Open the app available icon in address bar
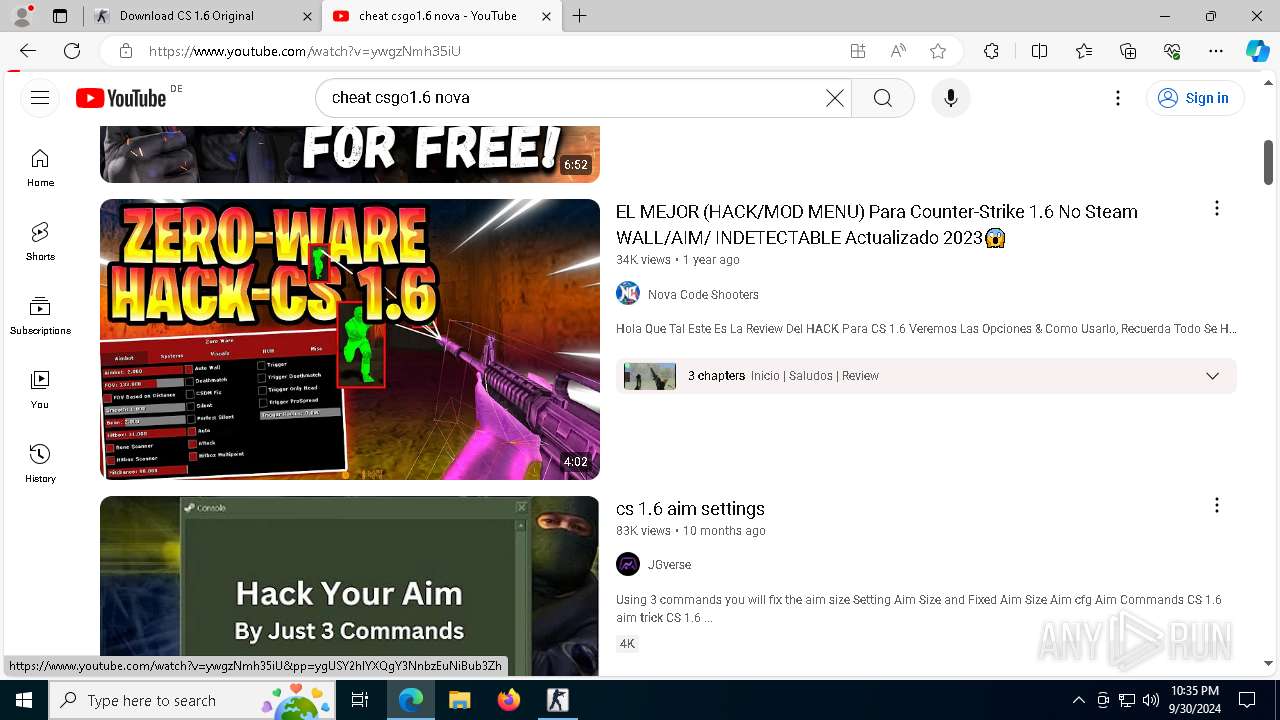This screenshot has height=720, width=1280. tap(858, 51)
